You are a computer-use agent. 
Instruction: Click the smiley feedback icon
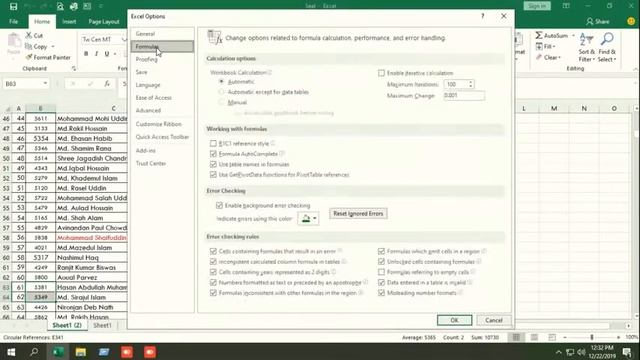(631, 21)
